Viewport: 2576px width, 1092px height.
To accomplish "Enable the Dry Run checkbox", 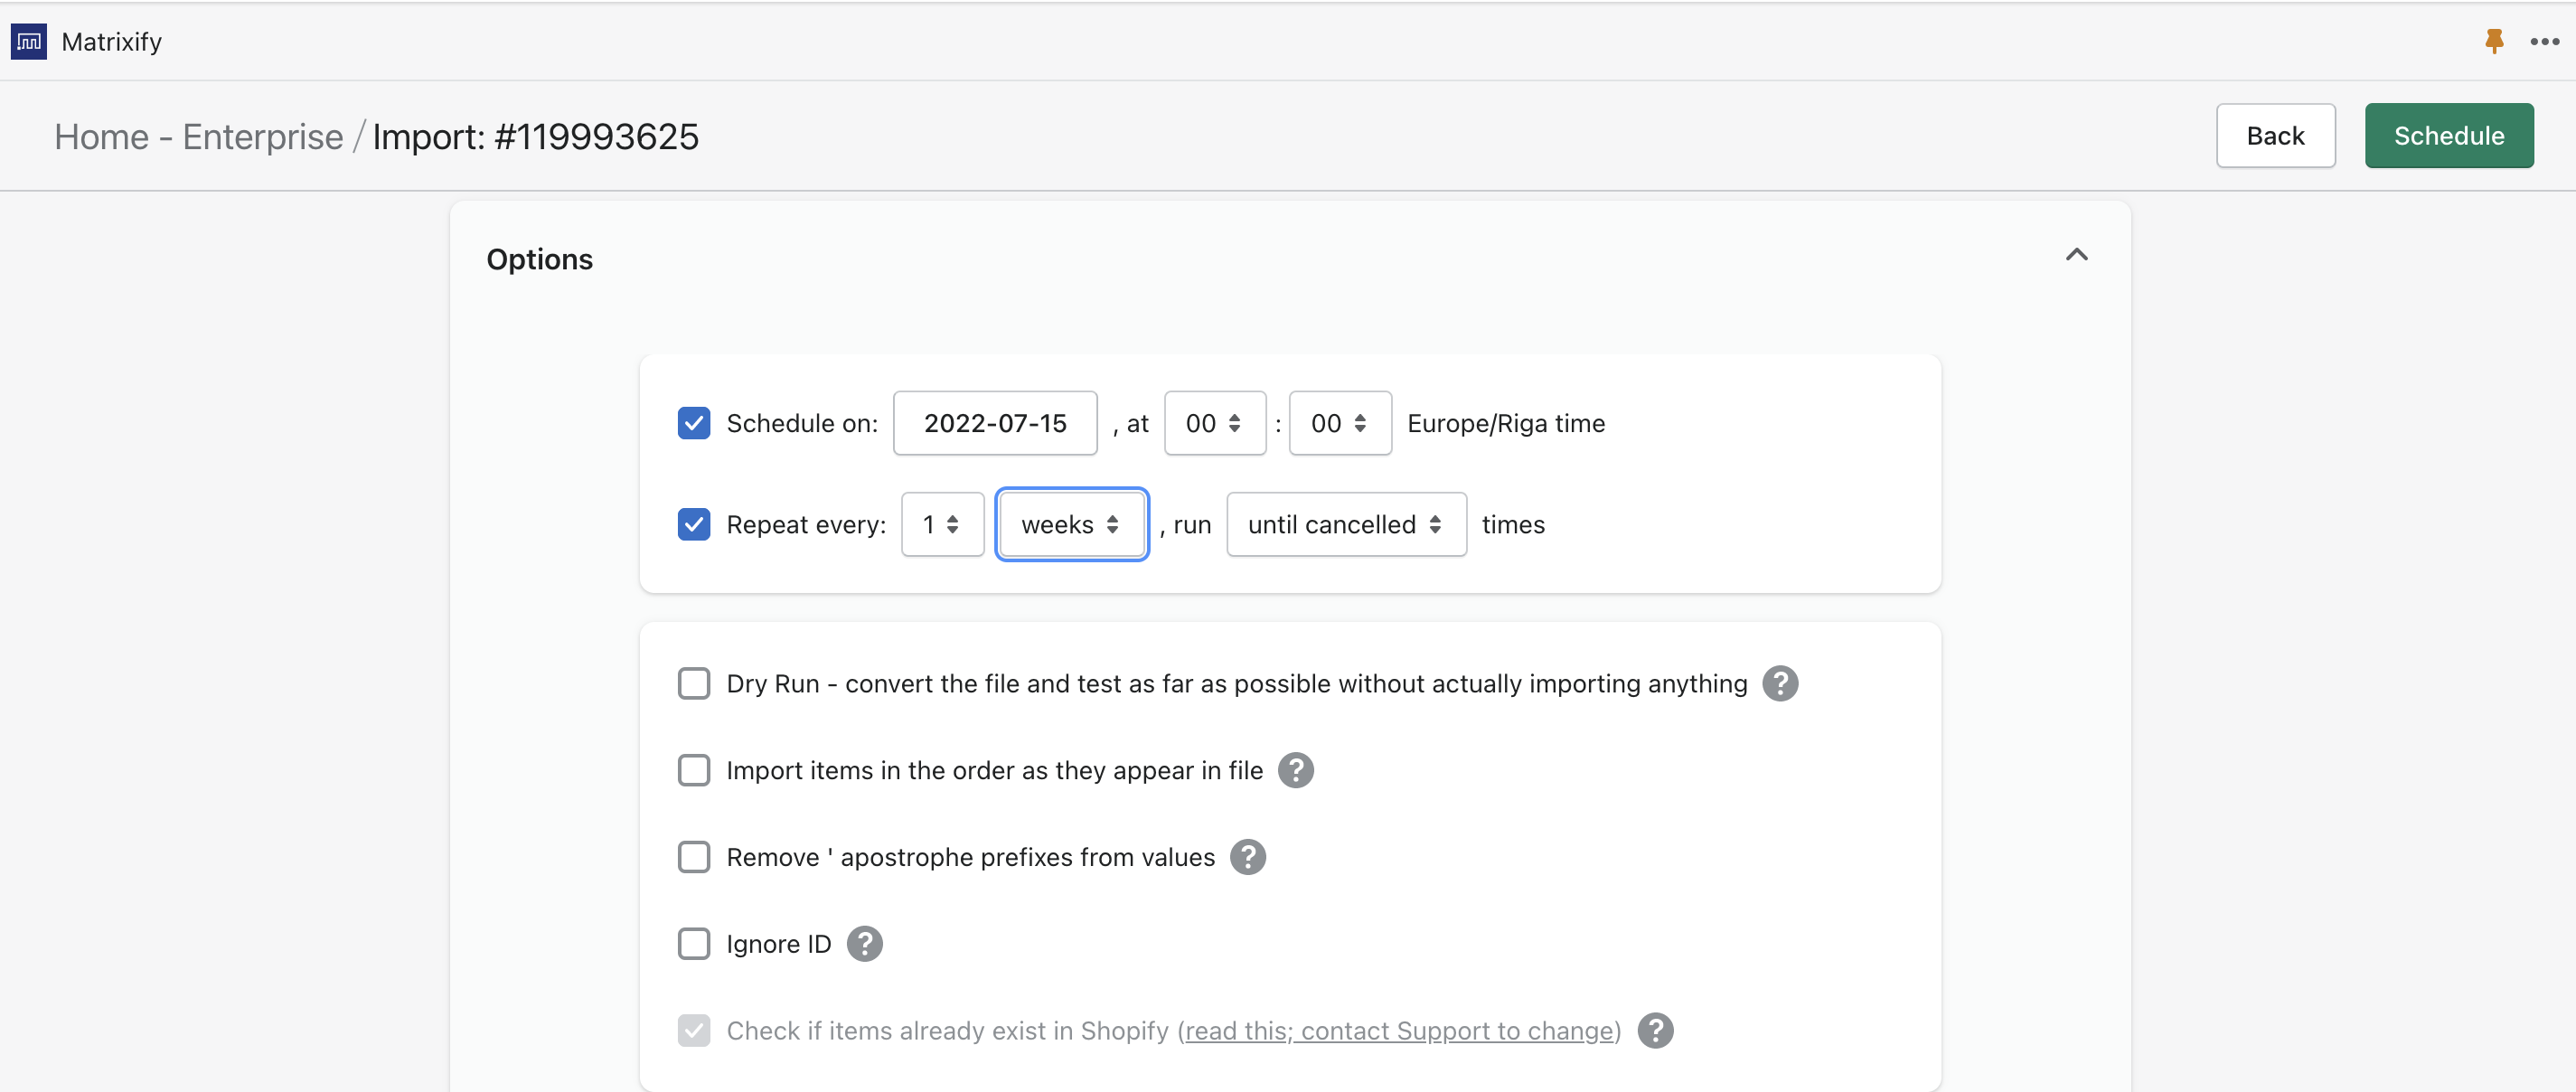I will (x=694, y=684).
